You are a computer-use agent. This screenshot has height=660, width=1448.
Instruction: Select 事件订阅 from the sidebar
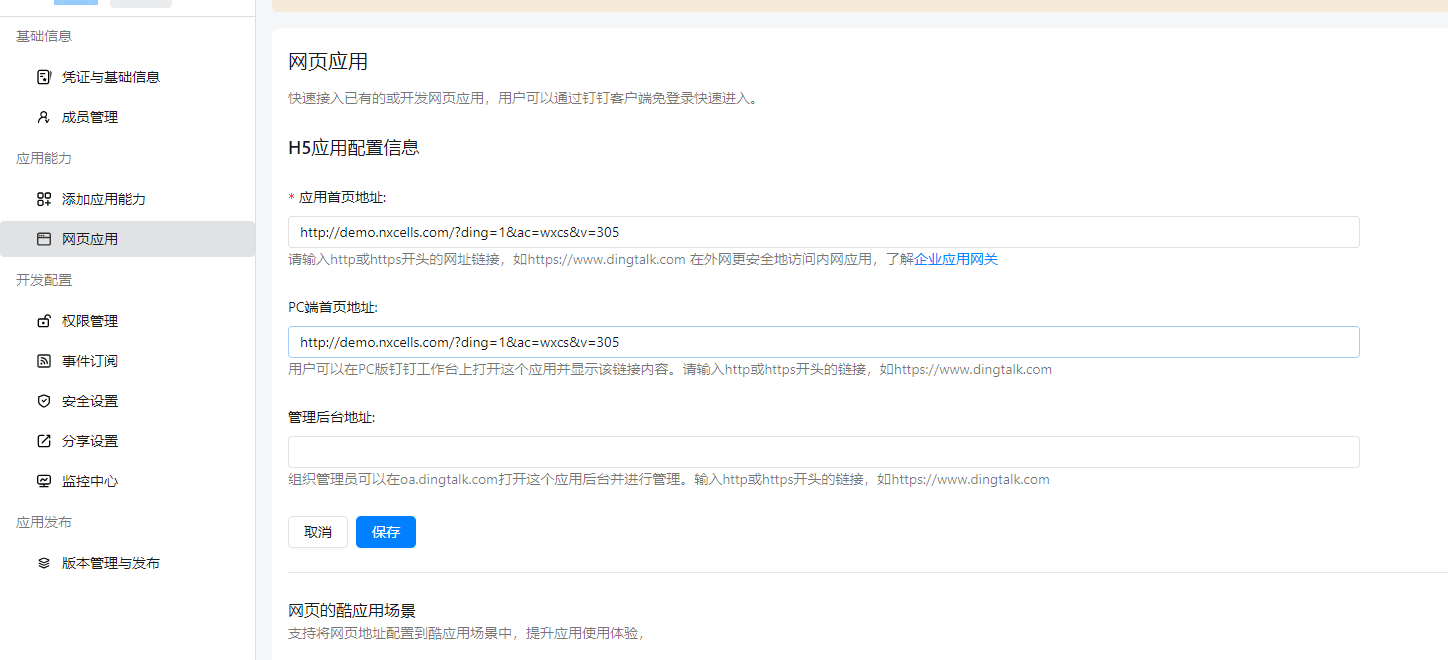pos(90,361)
